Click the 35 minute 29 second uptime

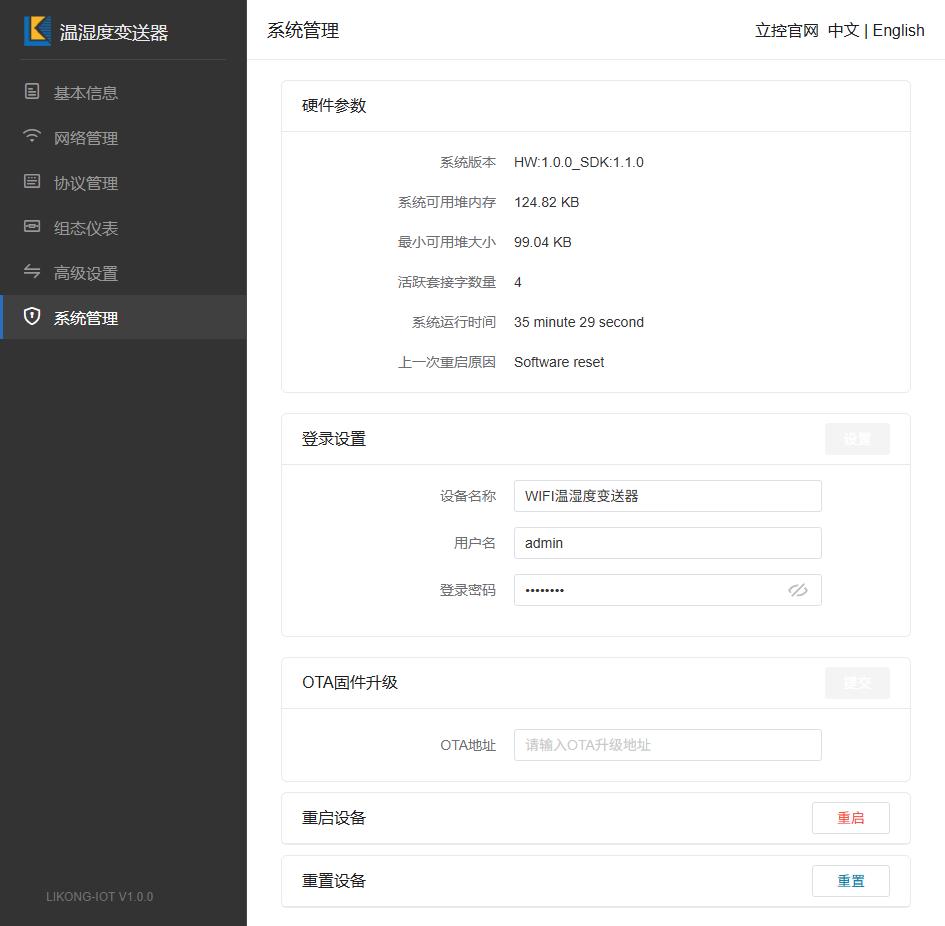tap(579, 322)
